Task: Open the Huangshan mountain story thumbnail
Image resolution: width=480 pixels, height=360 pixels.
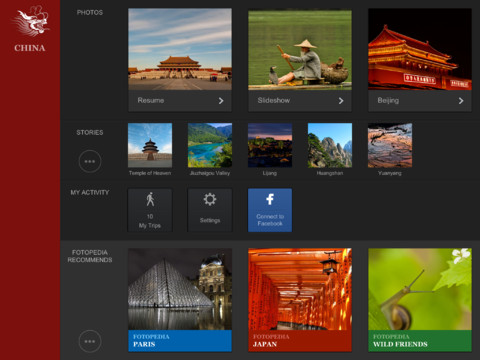Action: point(330,145)
